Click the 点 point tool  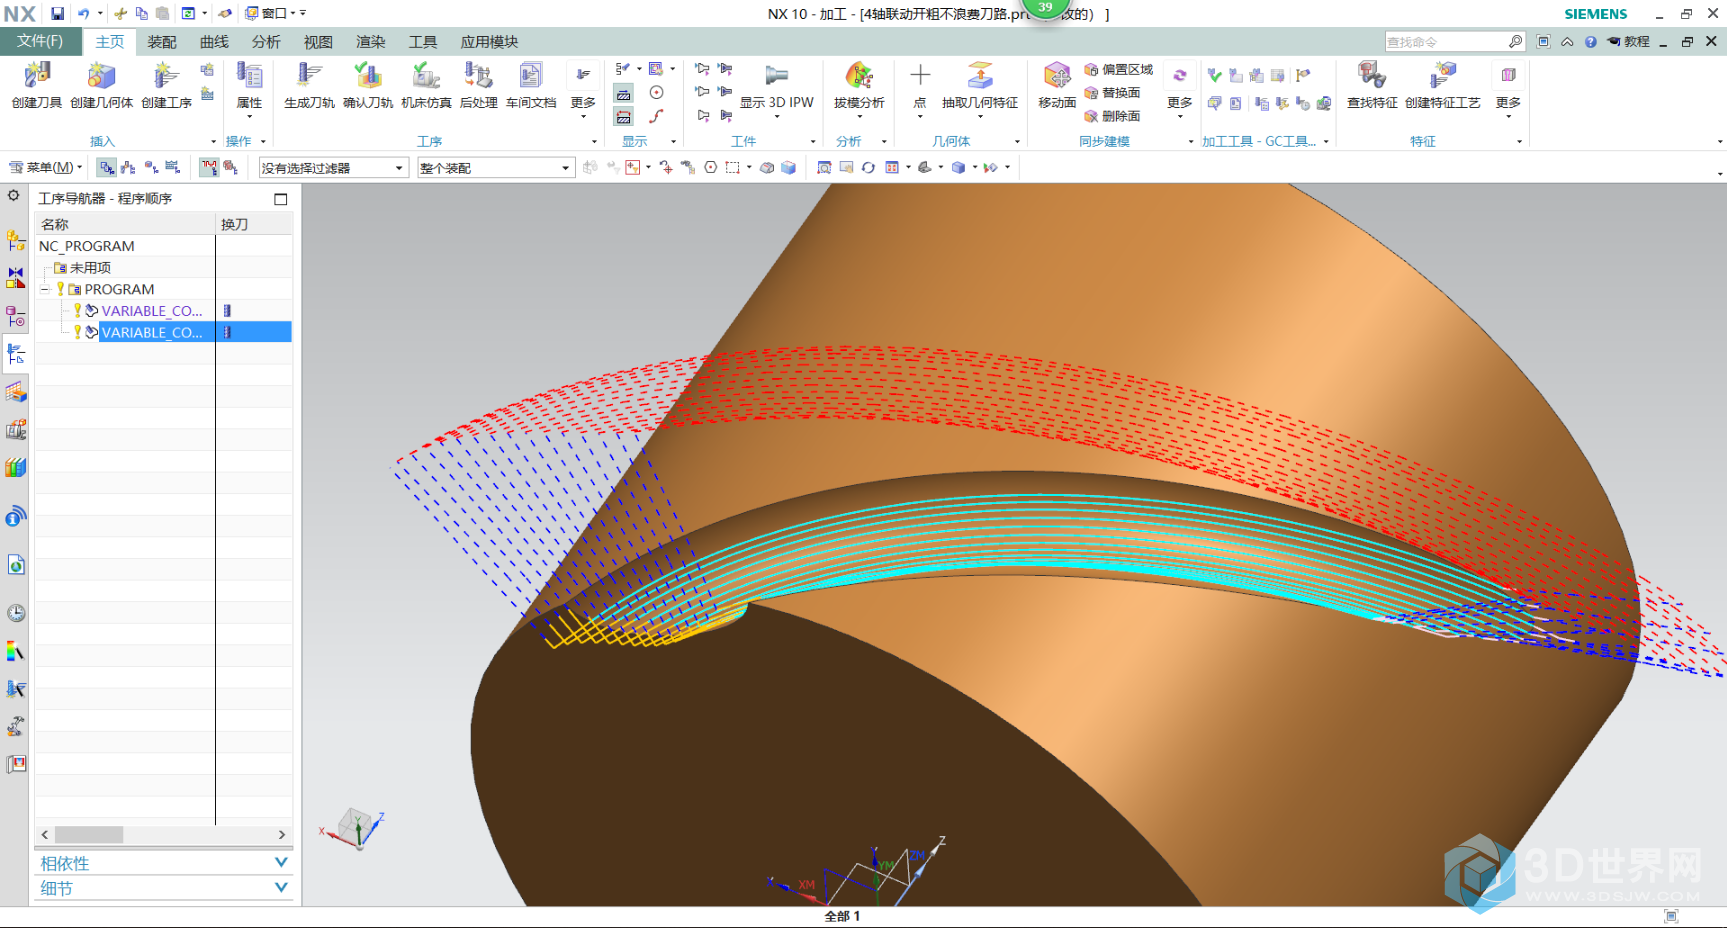point(920,84)
